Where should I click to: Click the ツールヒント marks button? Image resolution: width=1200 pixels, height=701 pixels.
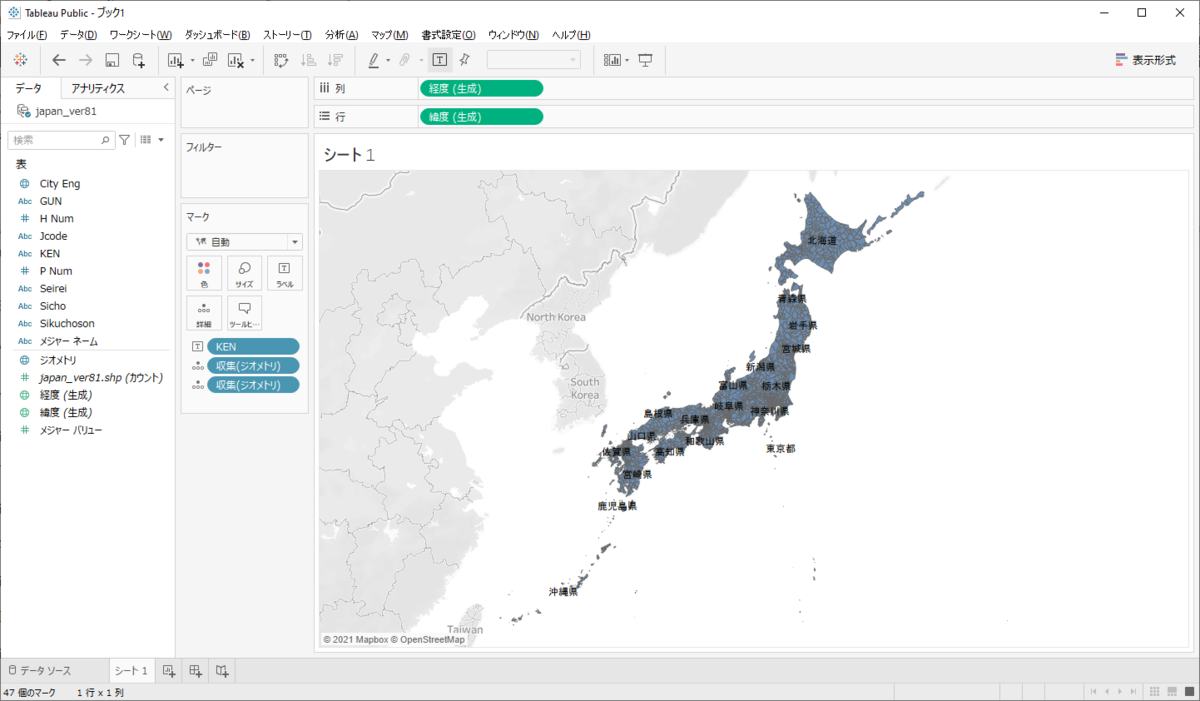coord(244,313)
